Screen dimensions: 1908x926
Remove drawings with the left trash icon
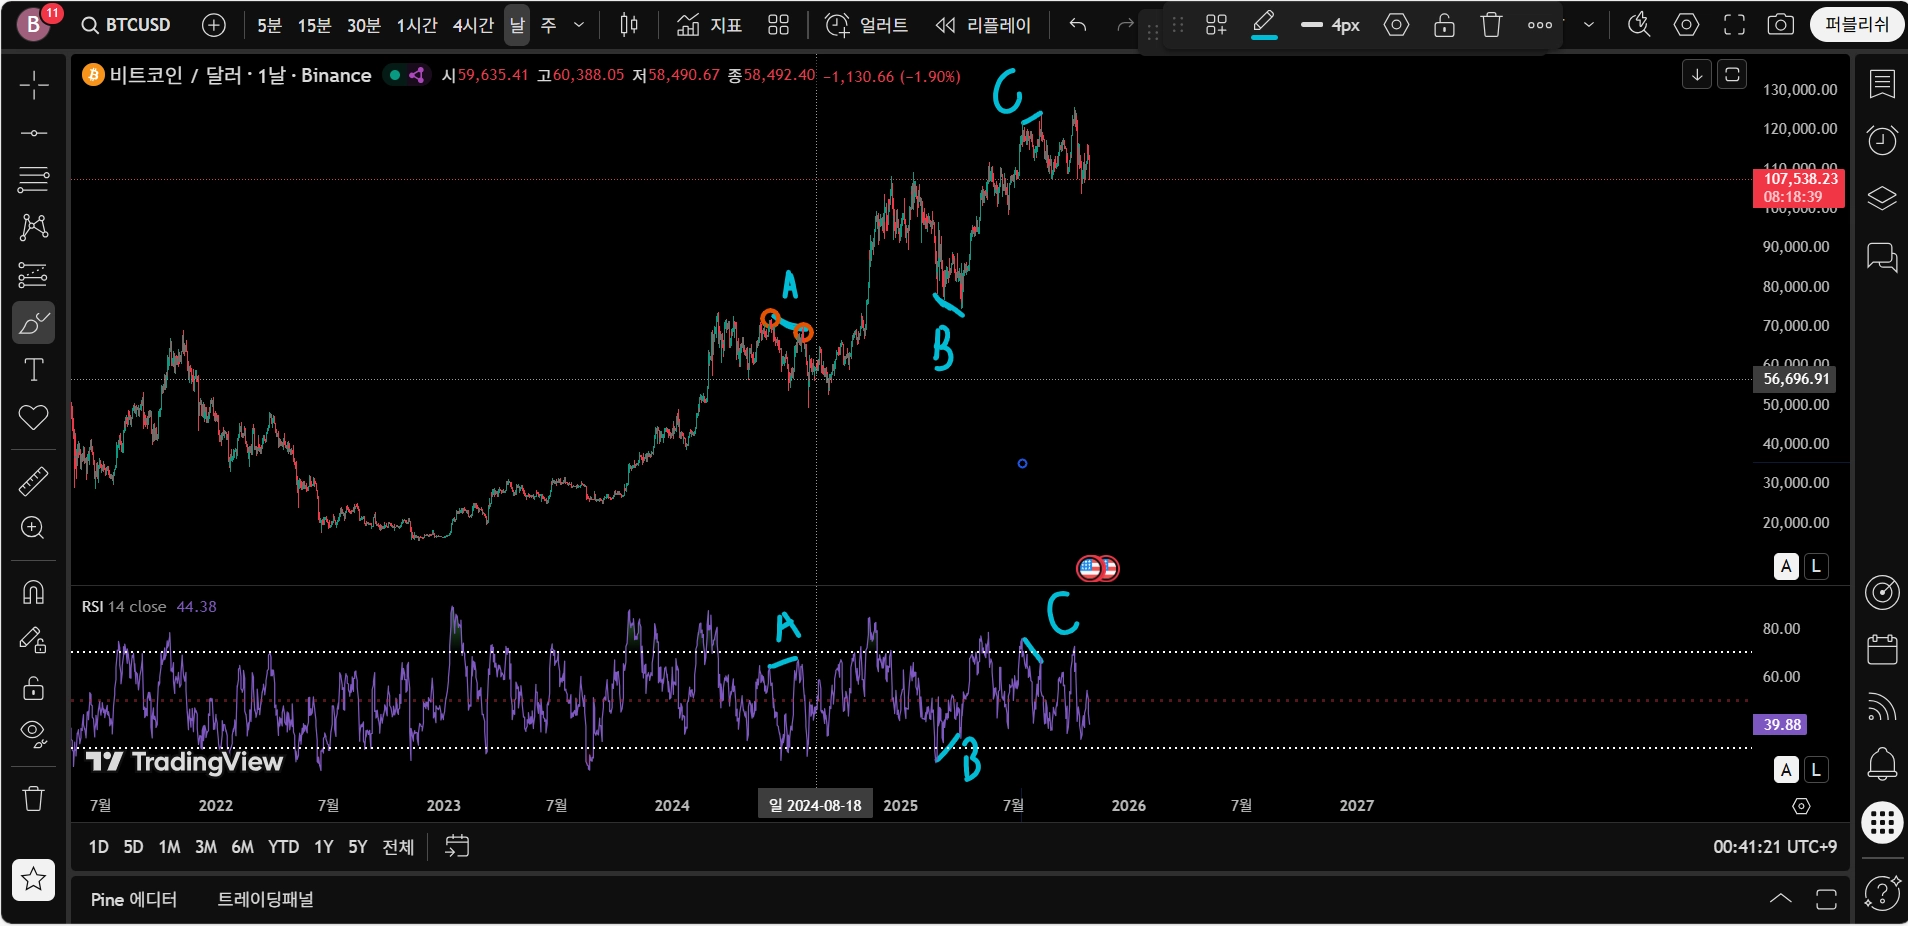click(x=33, y=798)
